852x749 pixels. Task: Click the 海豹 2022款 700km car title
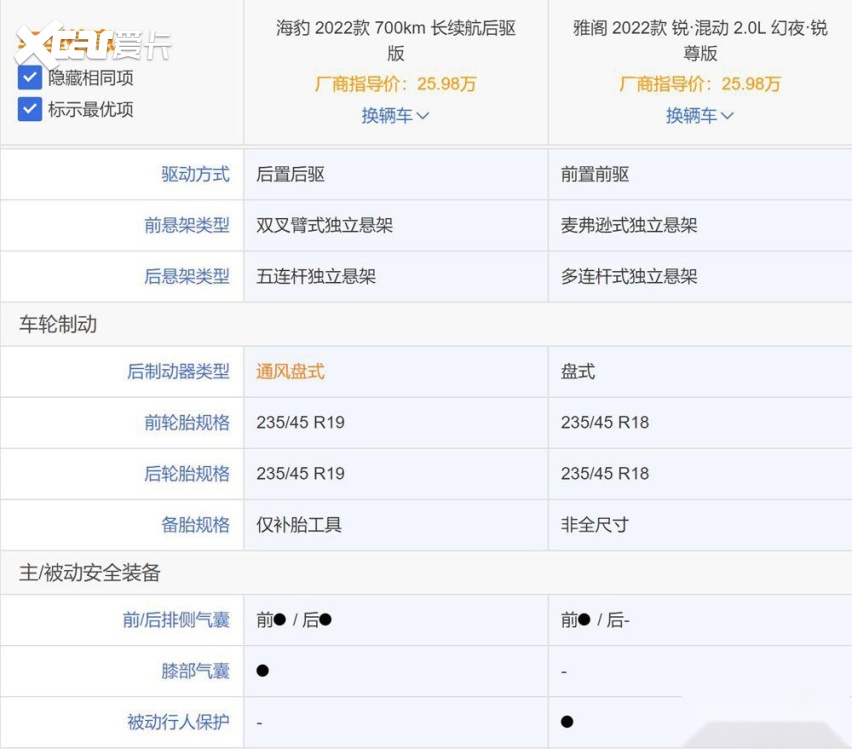(396, 40)
